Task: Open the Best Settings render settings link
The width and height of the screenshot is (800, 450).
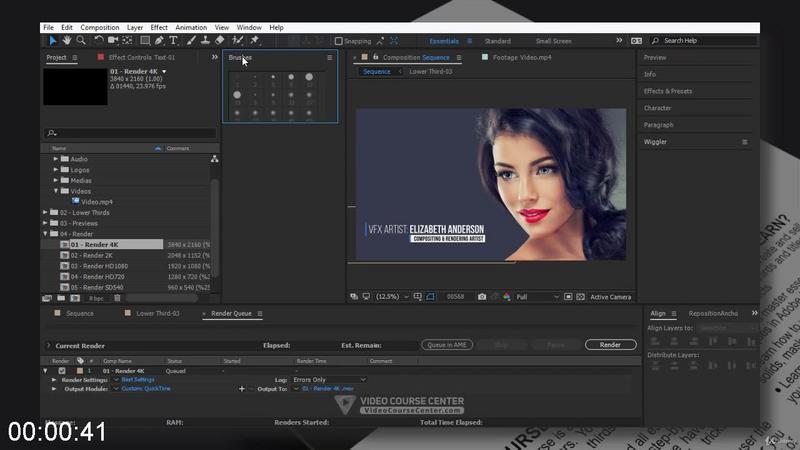Action: [138, 380]
